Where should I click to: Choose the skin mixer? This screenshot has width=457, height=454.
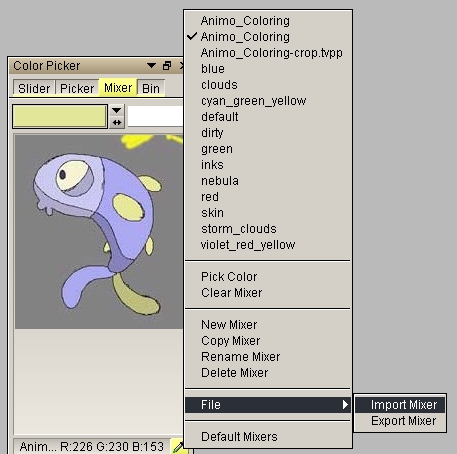(x=268, y=213)
